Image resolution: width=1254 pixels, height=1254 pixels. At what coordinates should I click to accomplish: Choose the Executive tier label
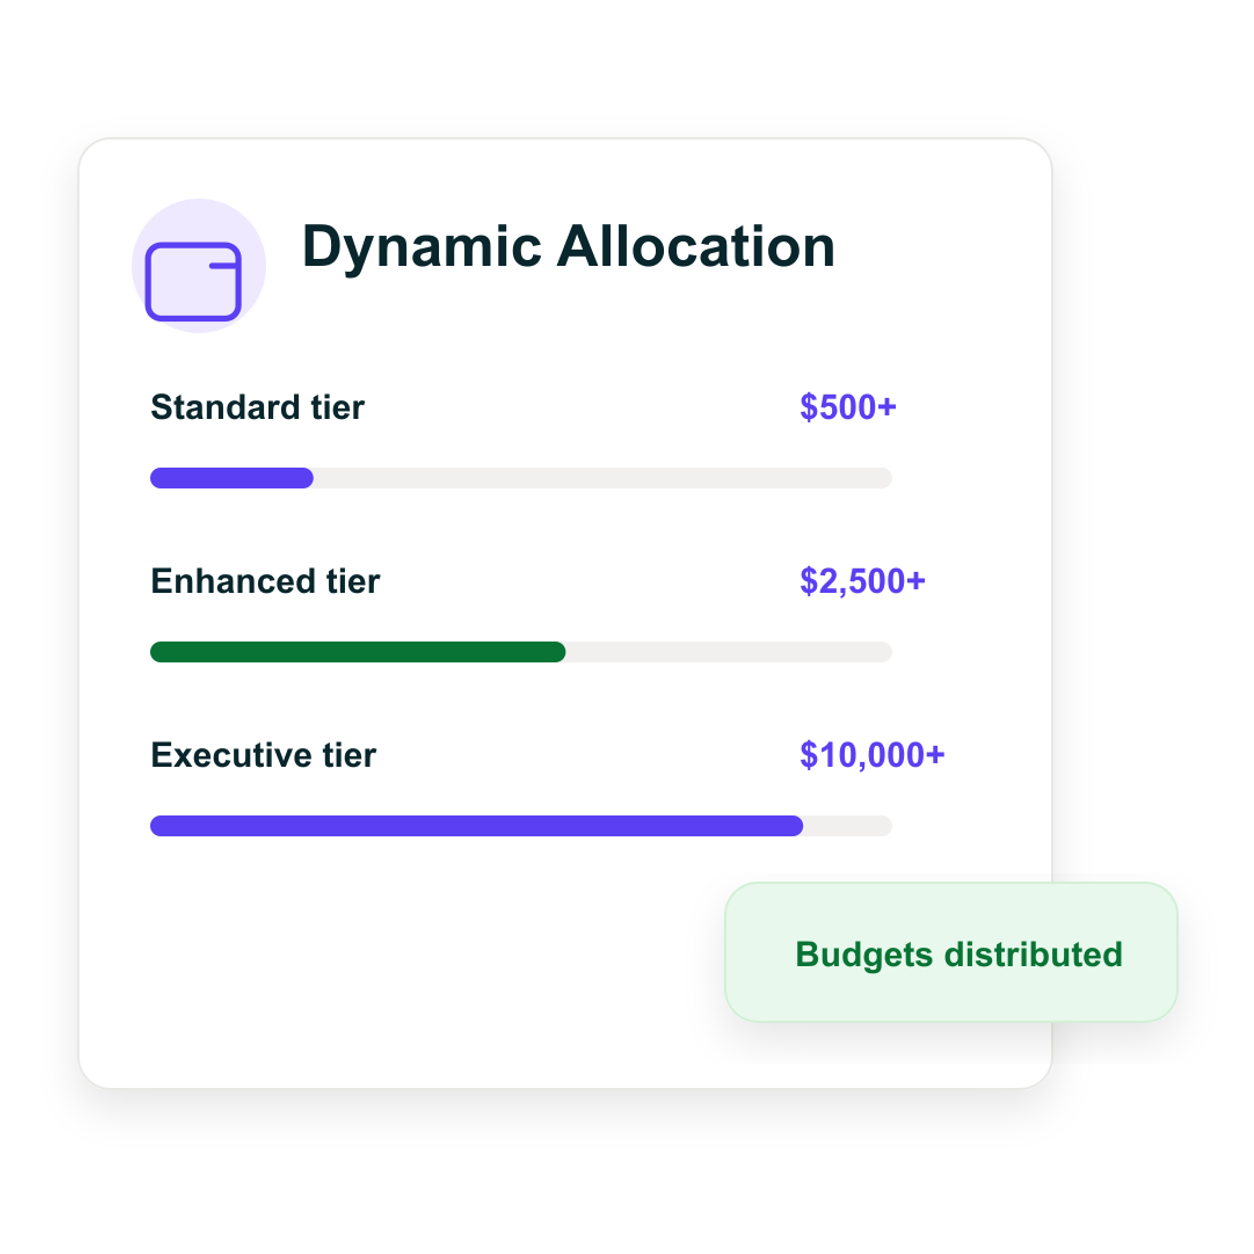click(x=263, y=755)
